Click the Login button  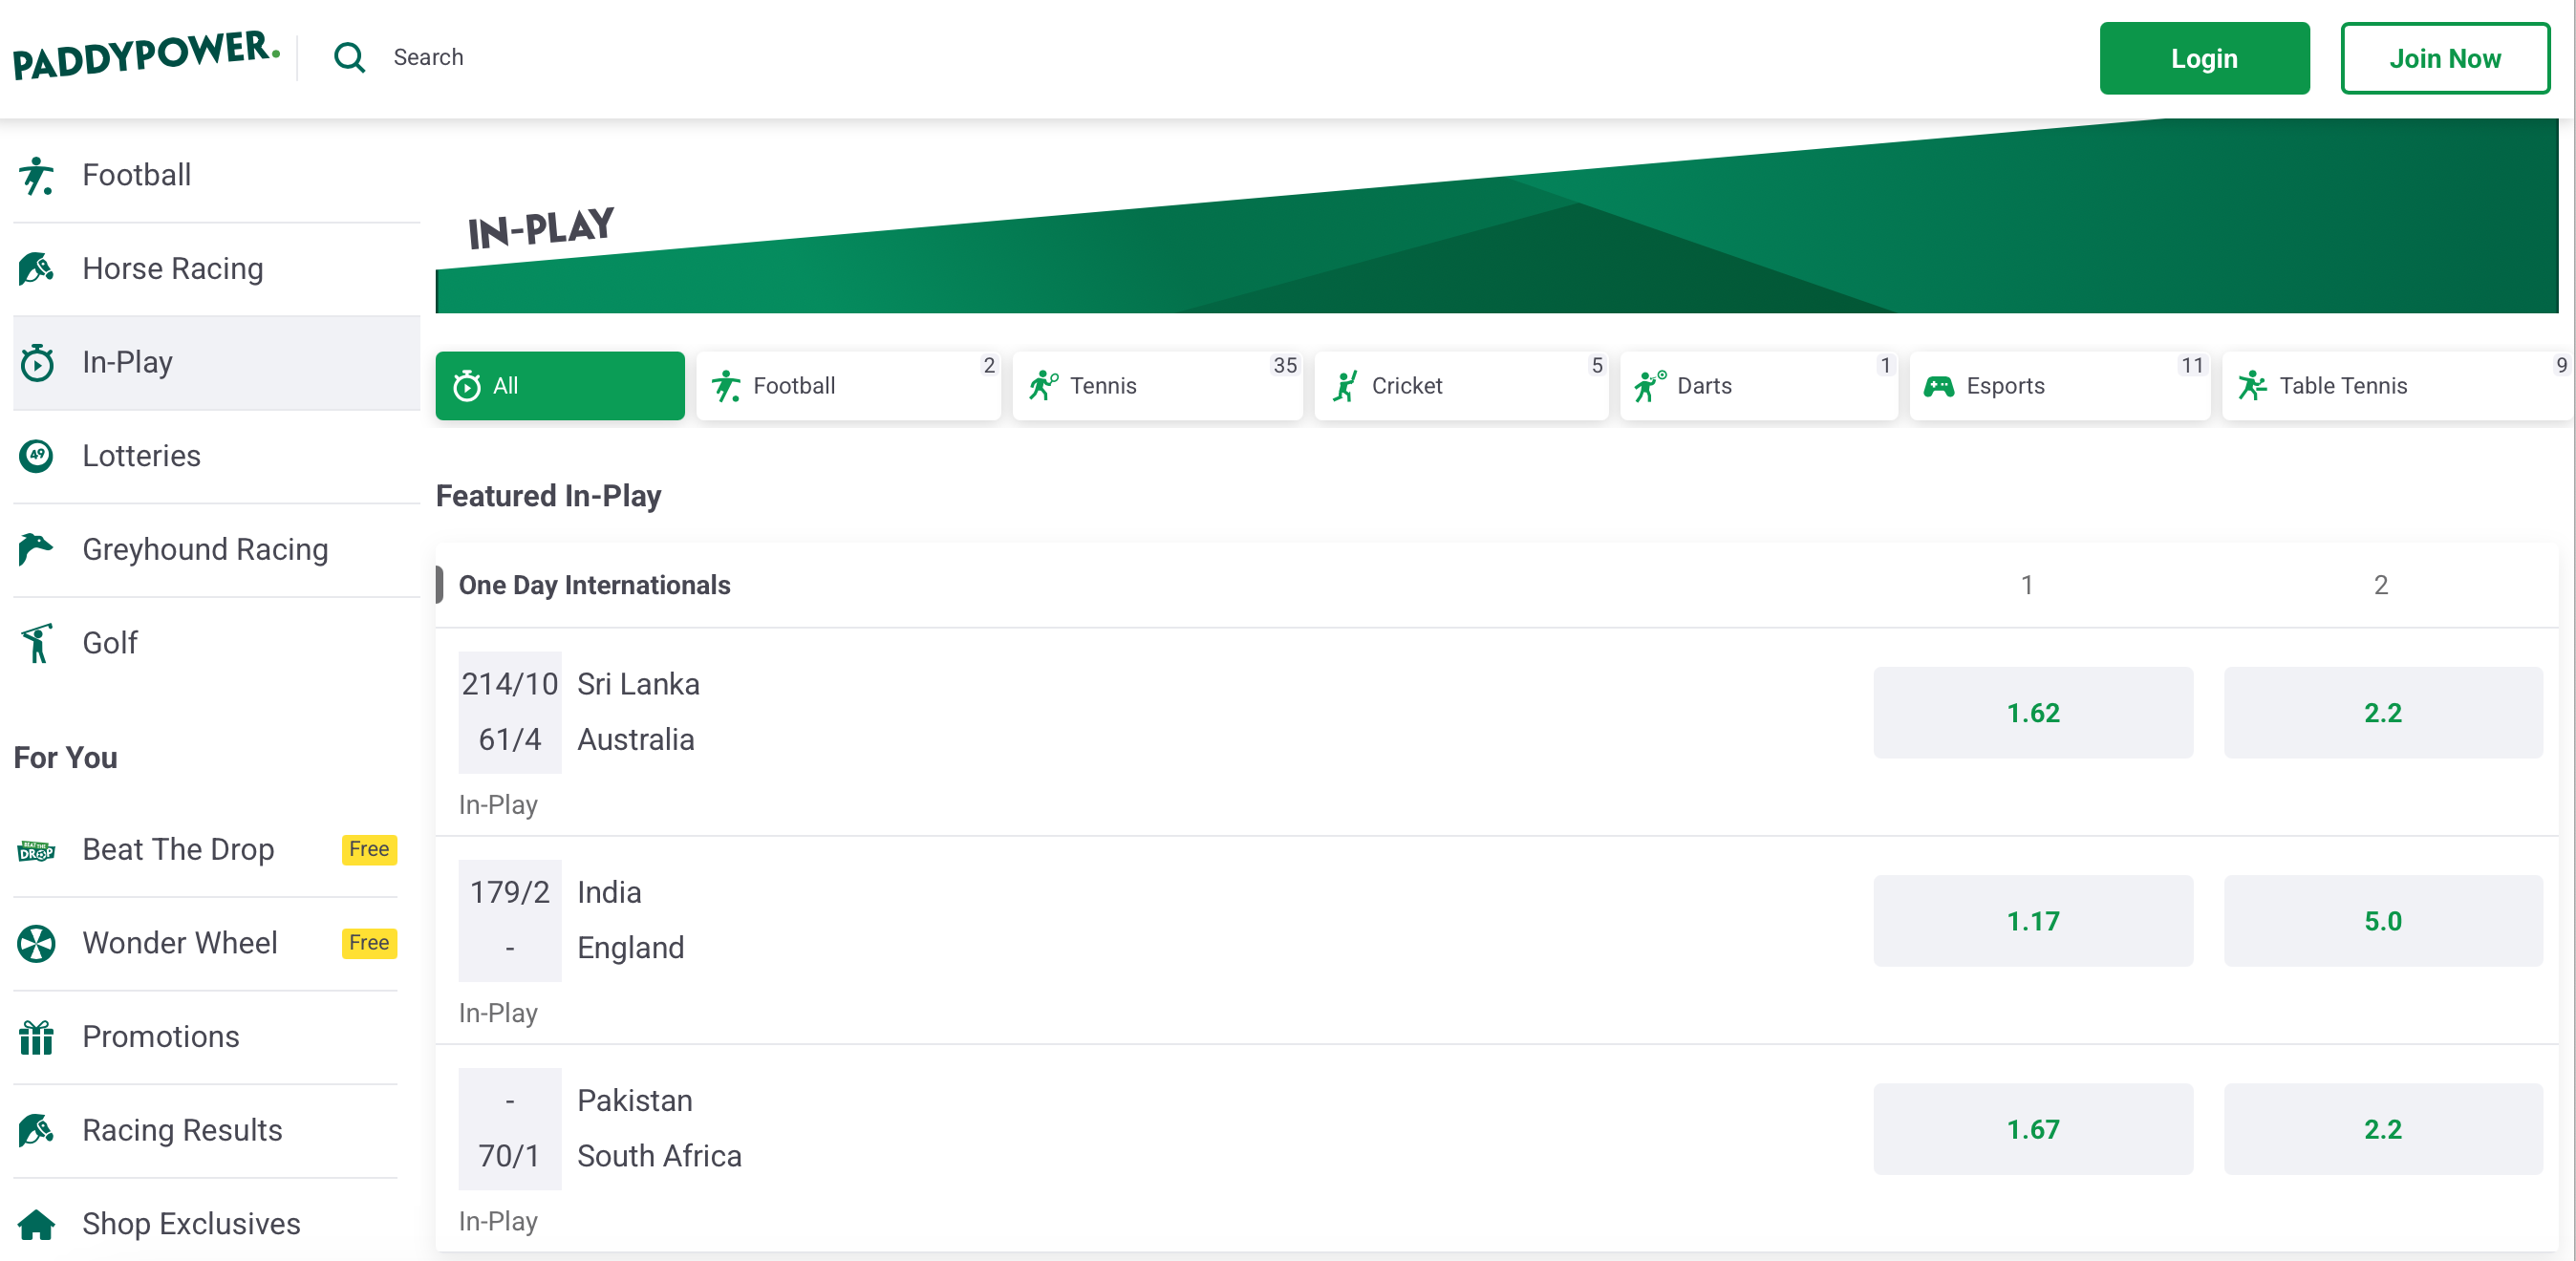2204,58
